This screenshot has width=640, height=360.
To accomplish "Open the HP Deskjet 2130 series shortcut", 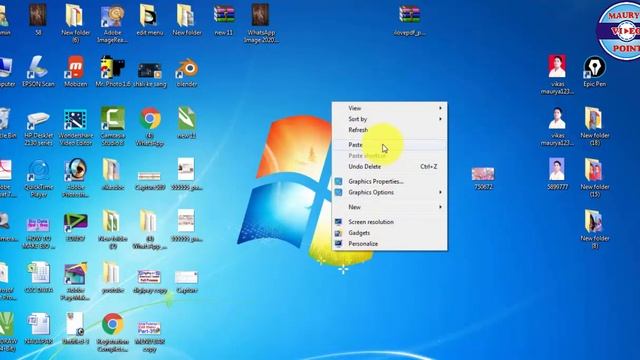I will point(38,127).
